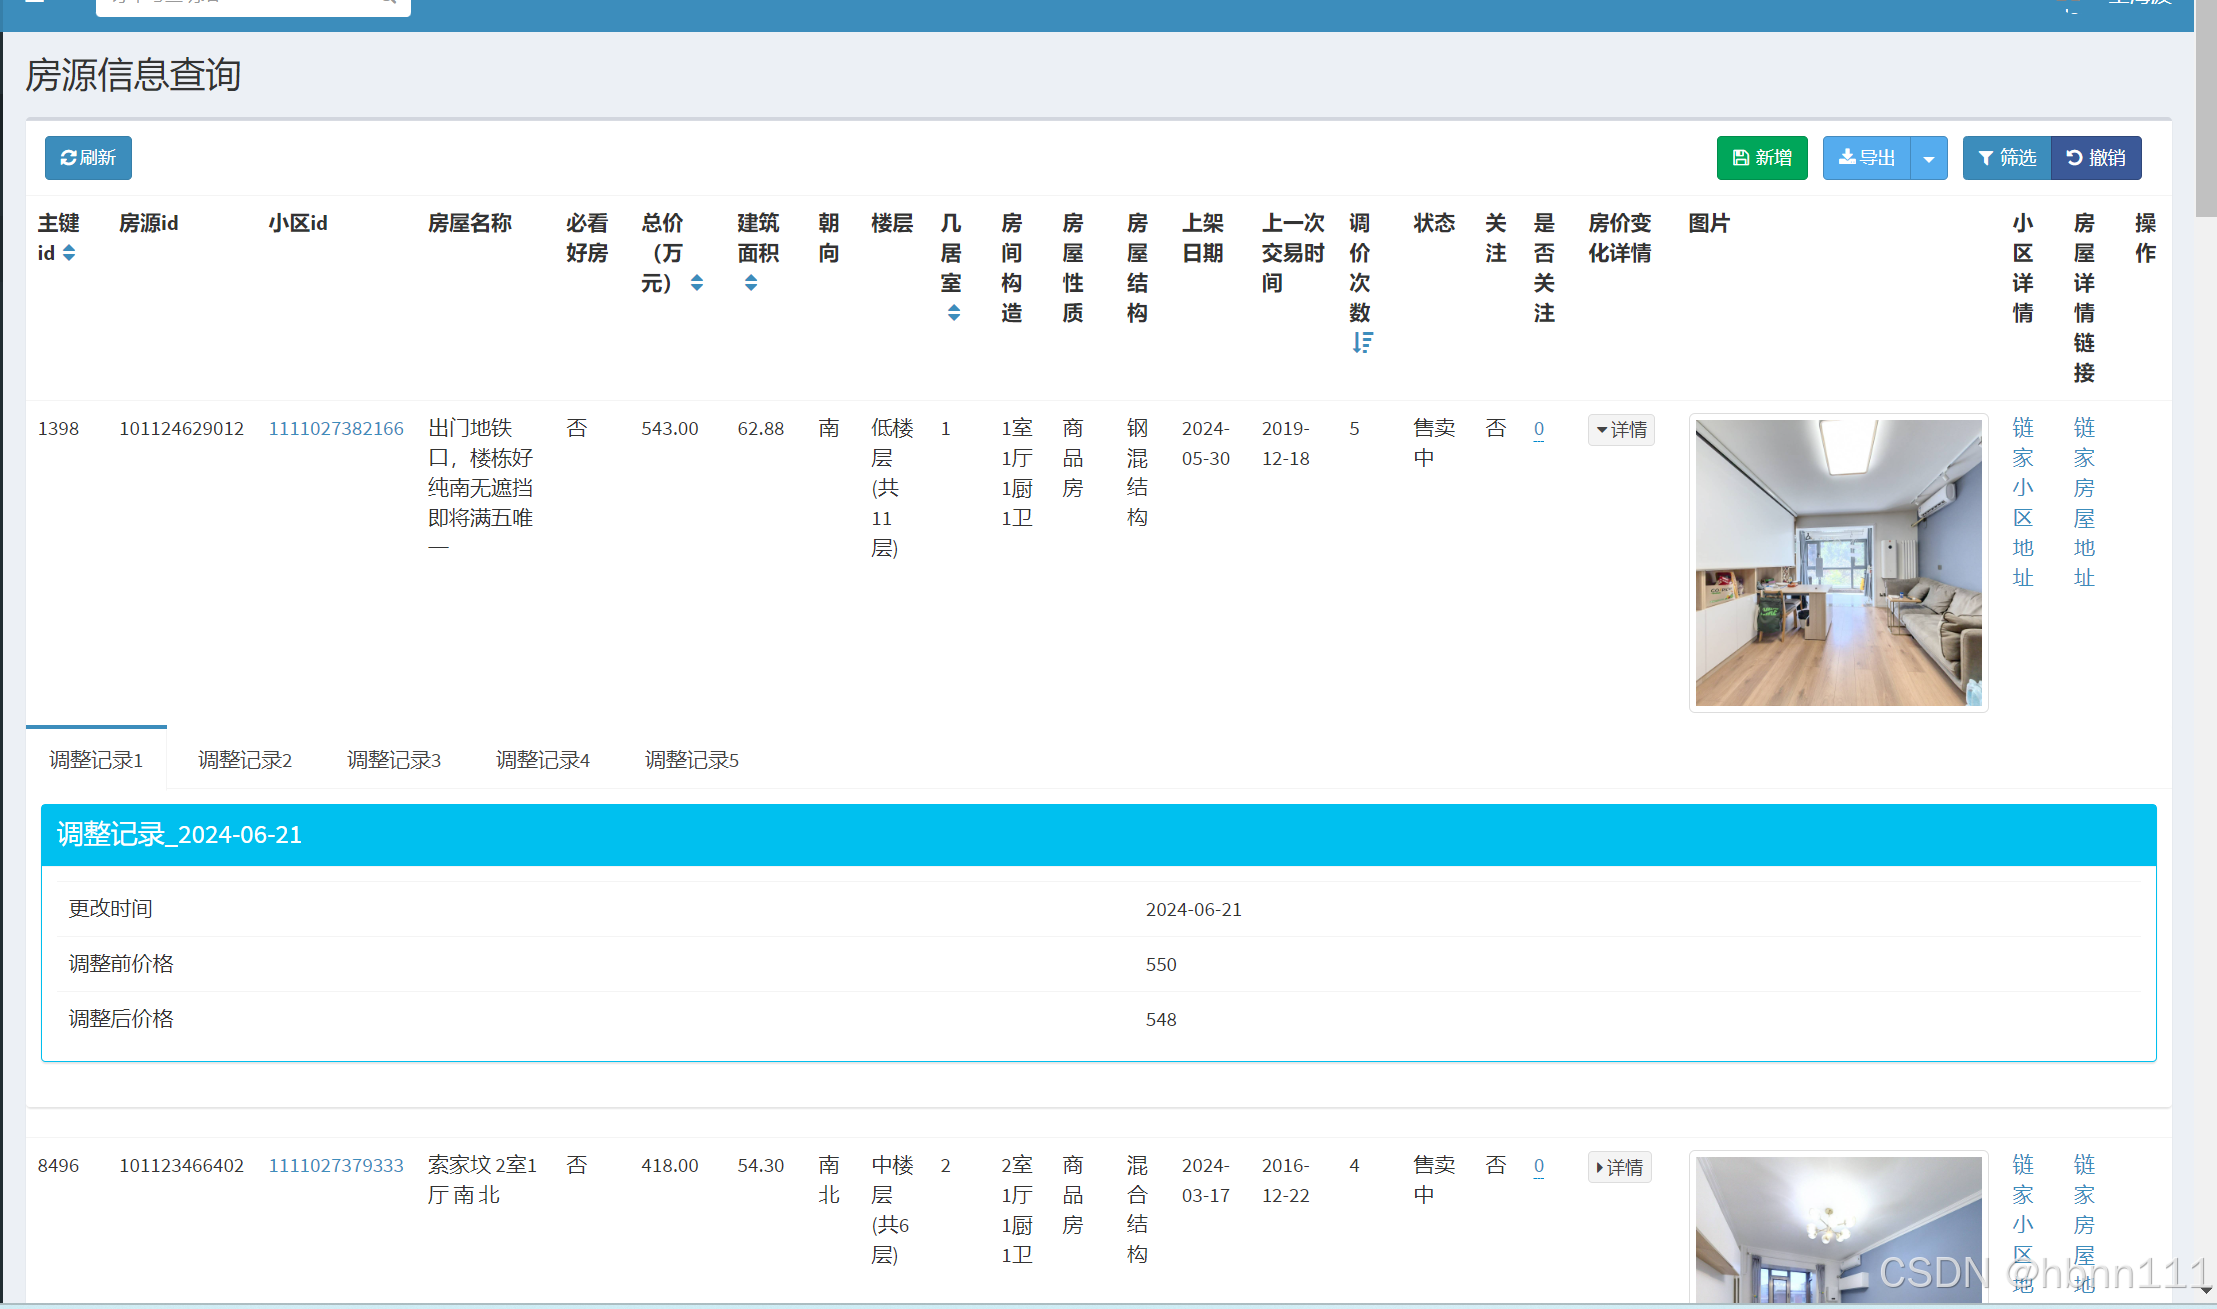Open the export dropdown caret
2217x1309 pixels.
click(1928, 158)
